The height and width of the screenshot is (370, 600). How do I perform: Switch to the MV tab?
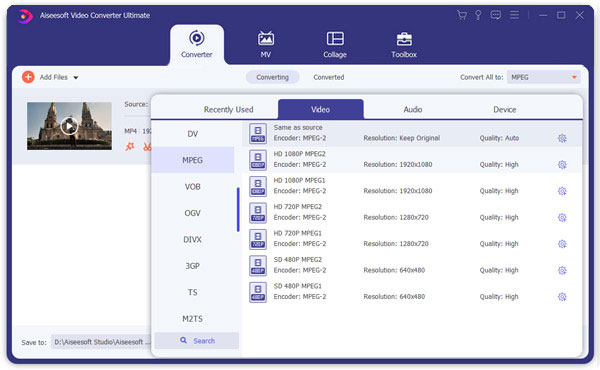266,44
